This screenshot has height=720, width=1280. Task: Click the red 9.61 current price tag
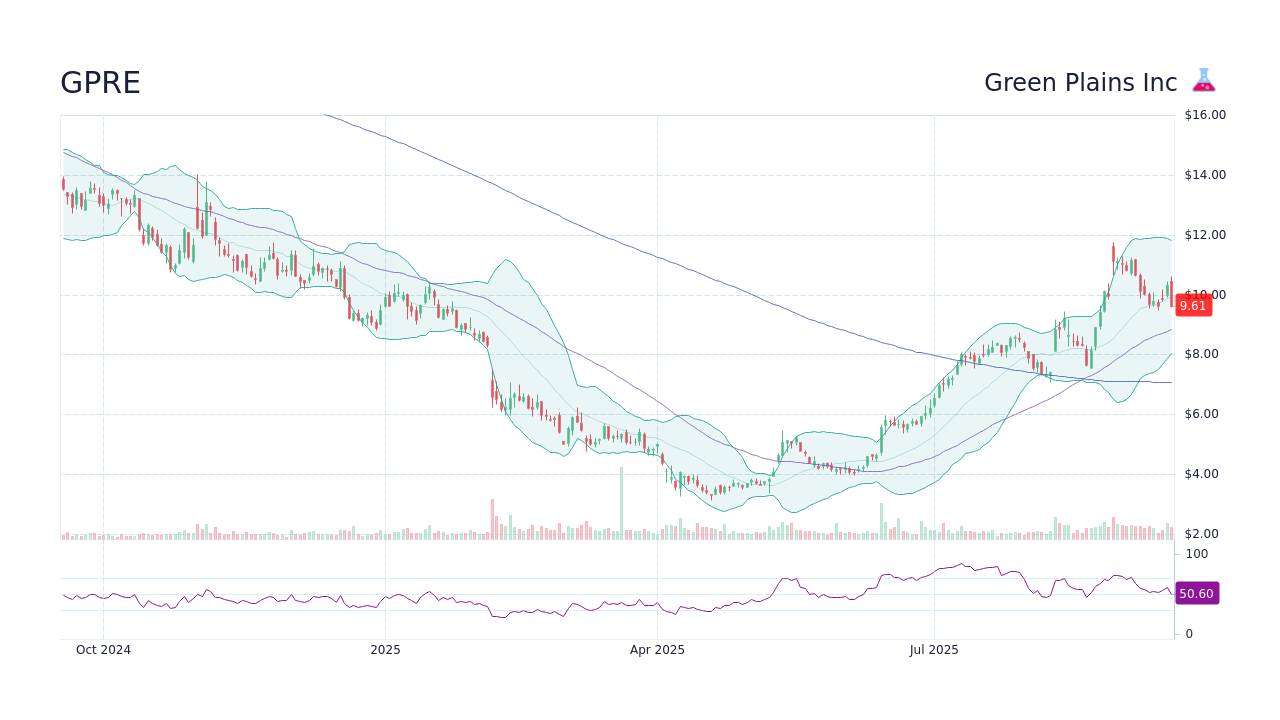(x=1193, y=306)
